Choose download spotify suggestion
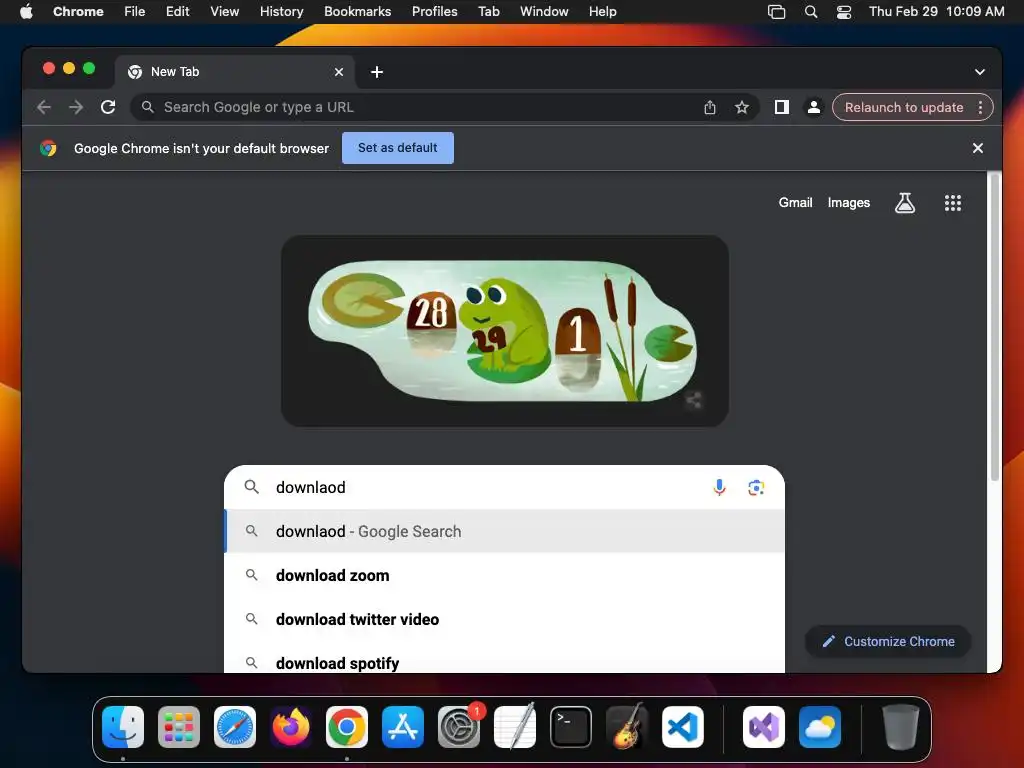 click(504, 661)
